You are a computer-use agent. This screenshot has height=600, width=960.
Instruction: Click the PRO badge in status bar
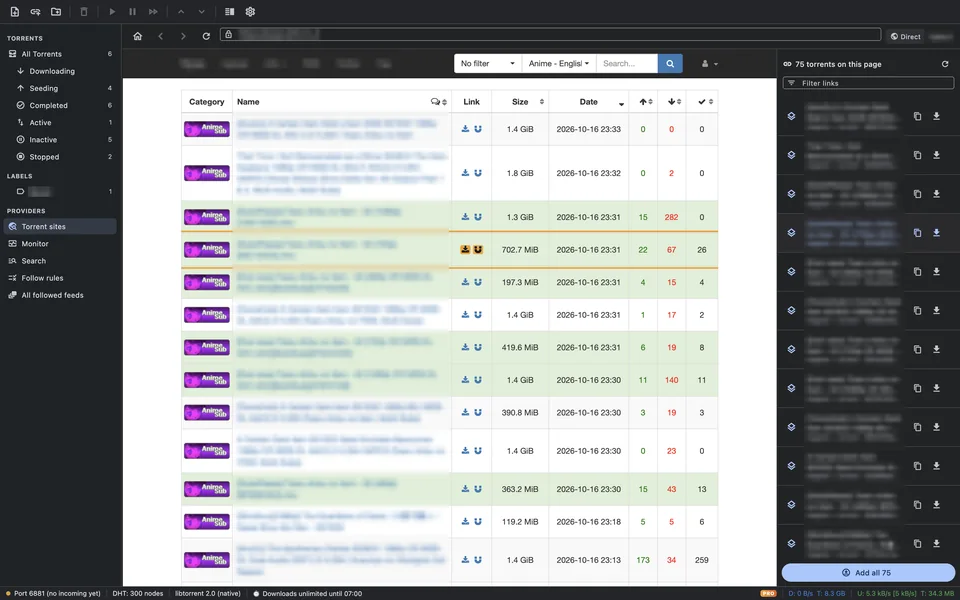coord(768,593)
